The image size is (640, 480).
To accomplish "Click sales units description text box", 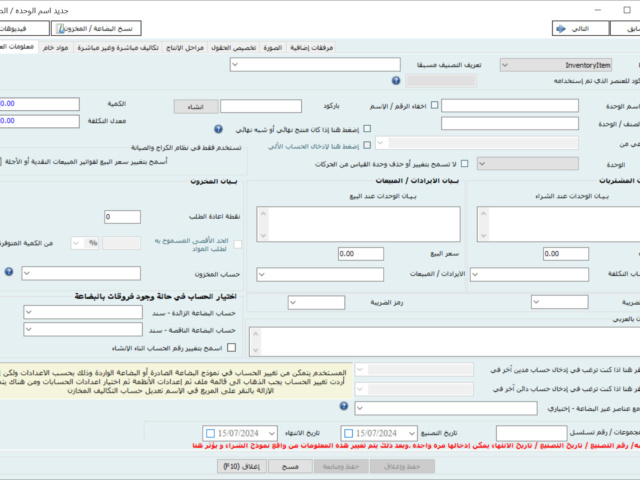I will click(358, 224).
